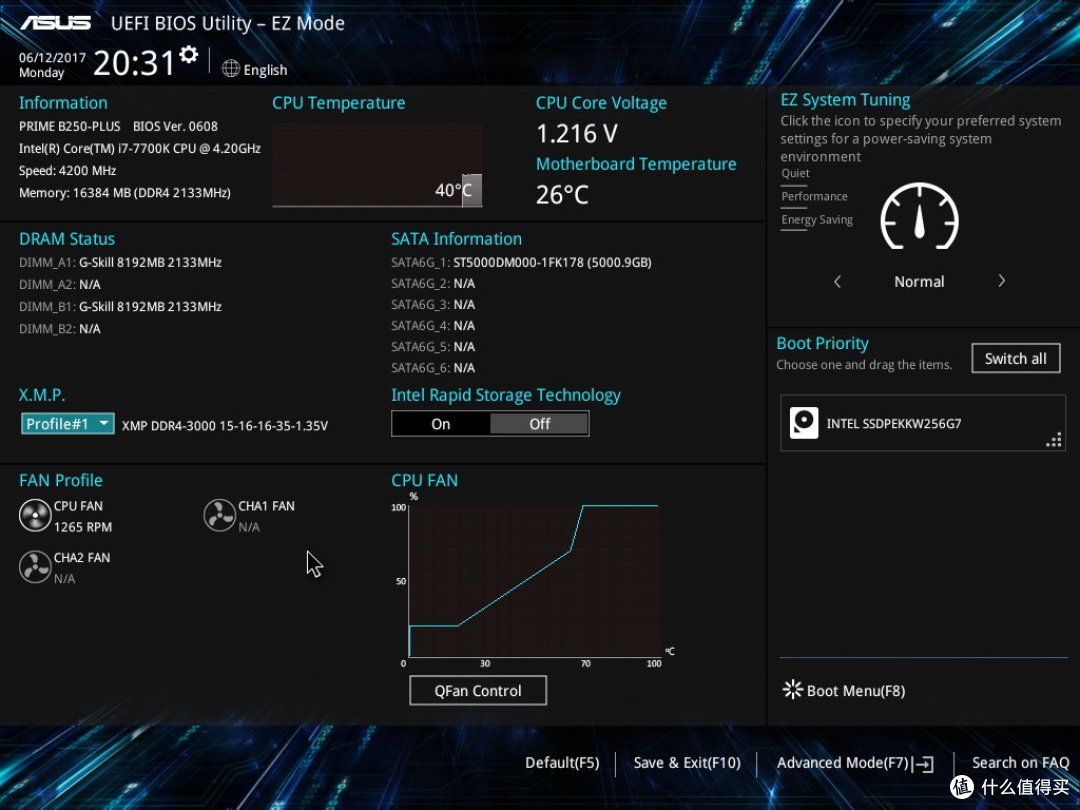This screenshot has height=810, width=1080.
Task: Click 'BIOS Ver. 0608' text
Action: coord(175,127)
